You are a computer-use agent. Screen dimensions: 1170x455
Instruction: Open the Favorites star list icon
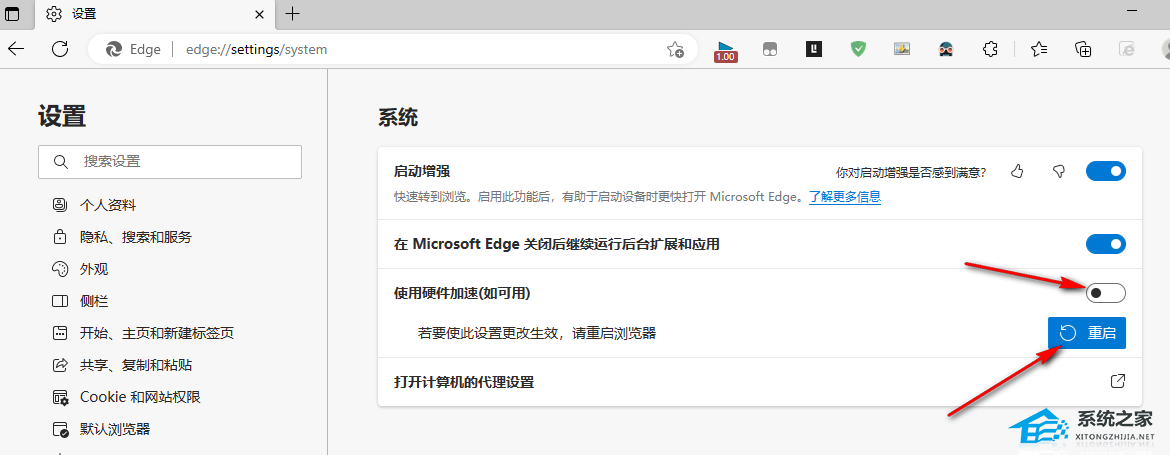(x=1038, y=49)
